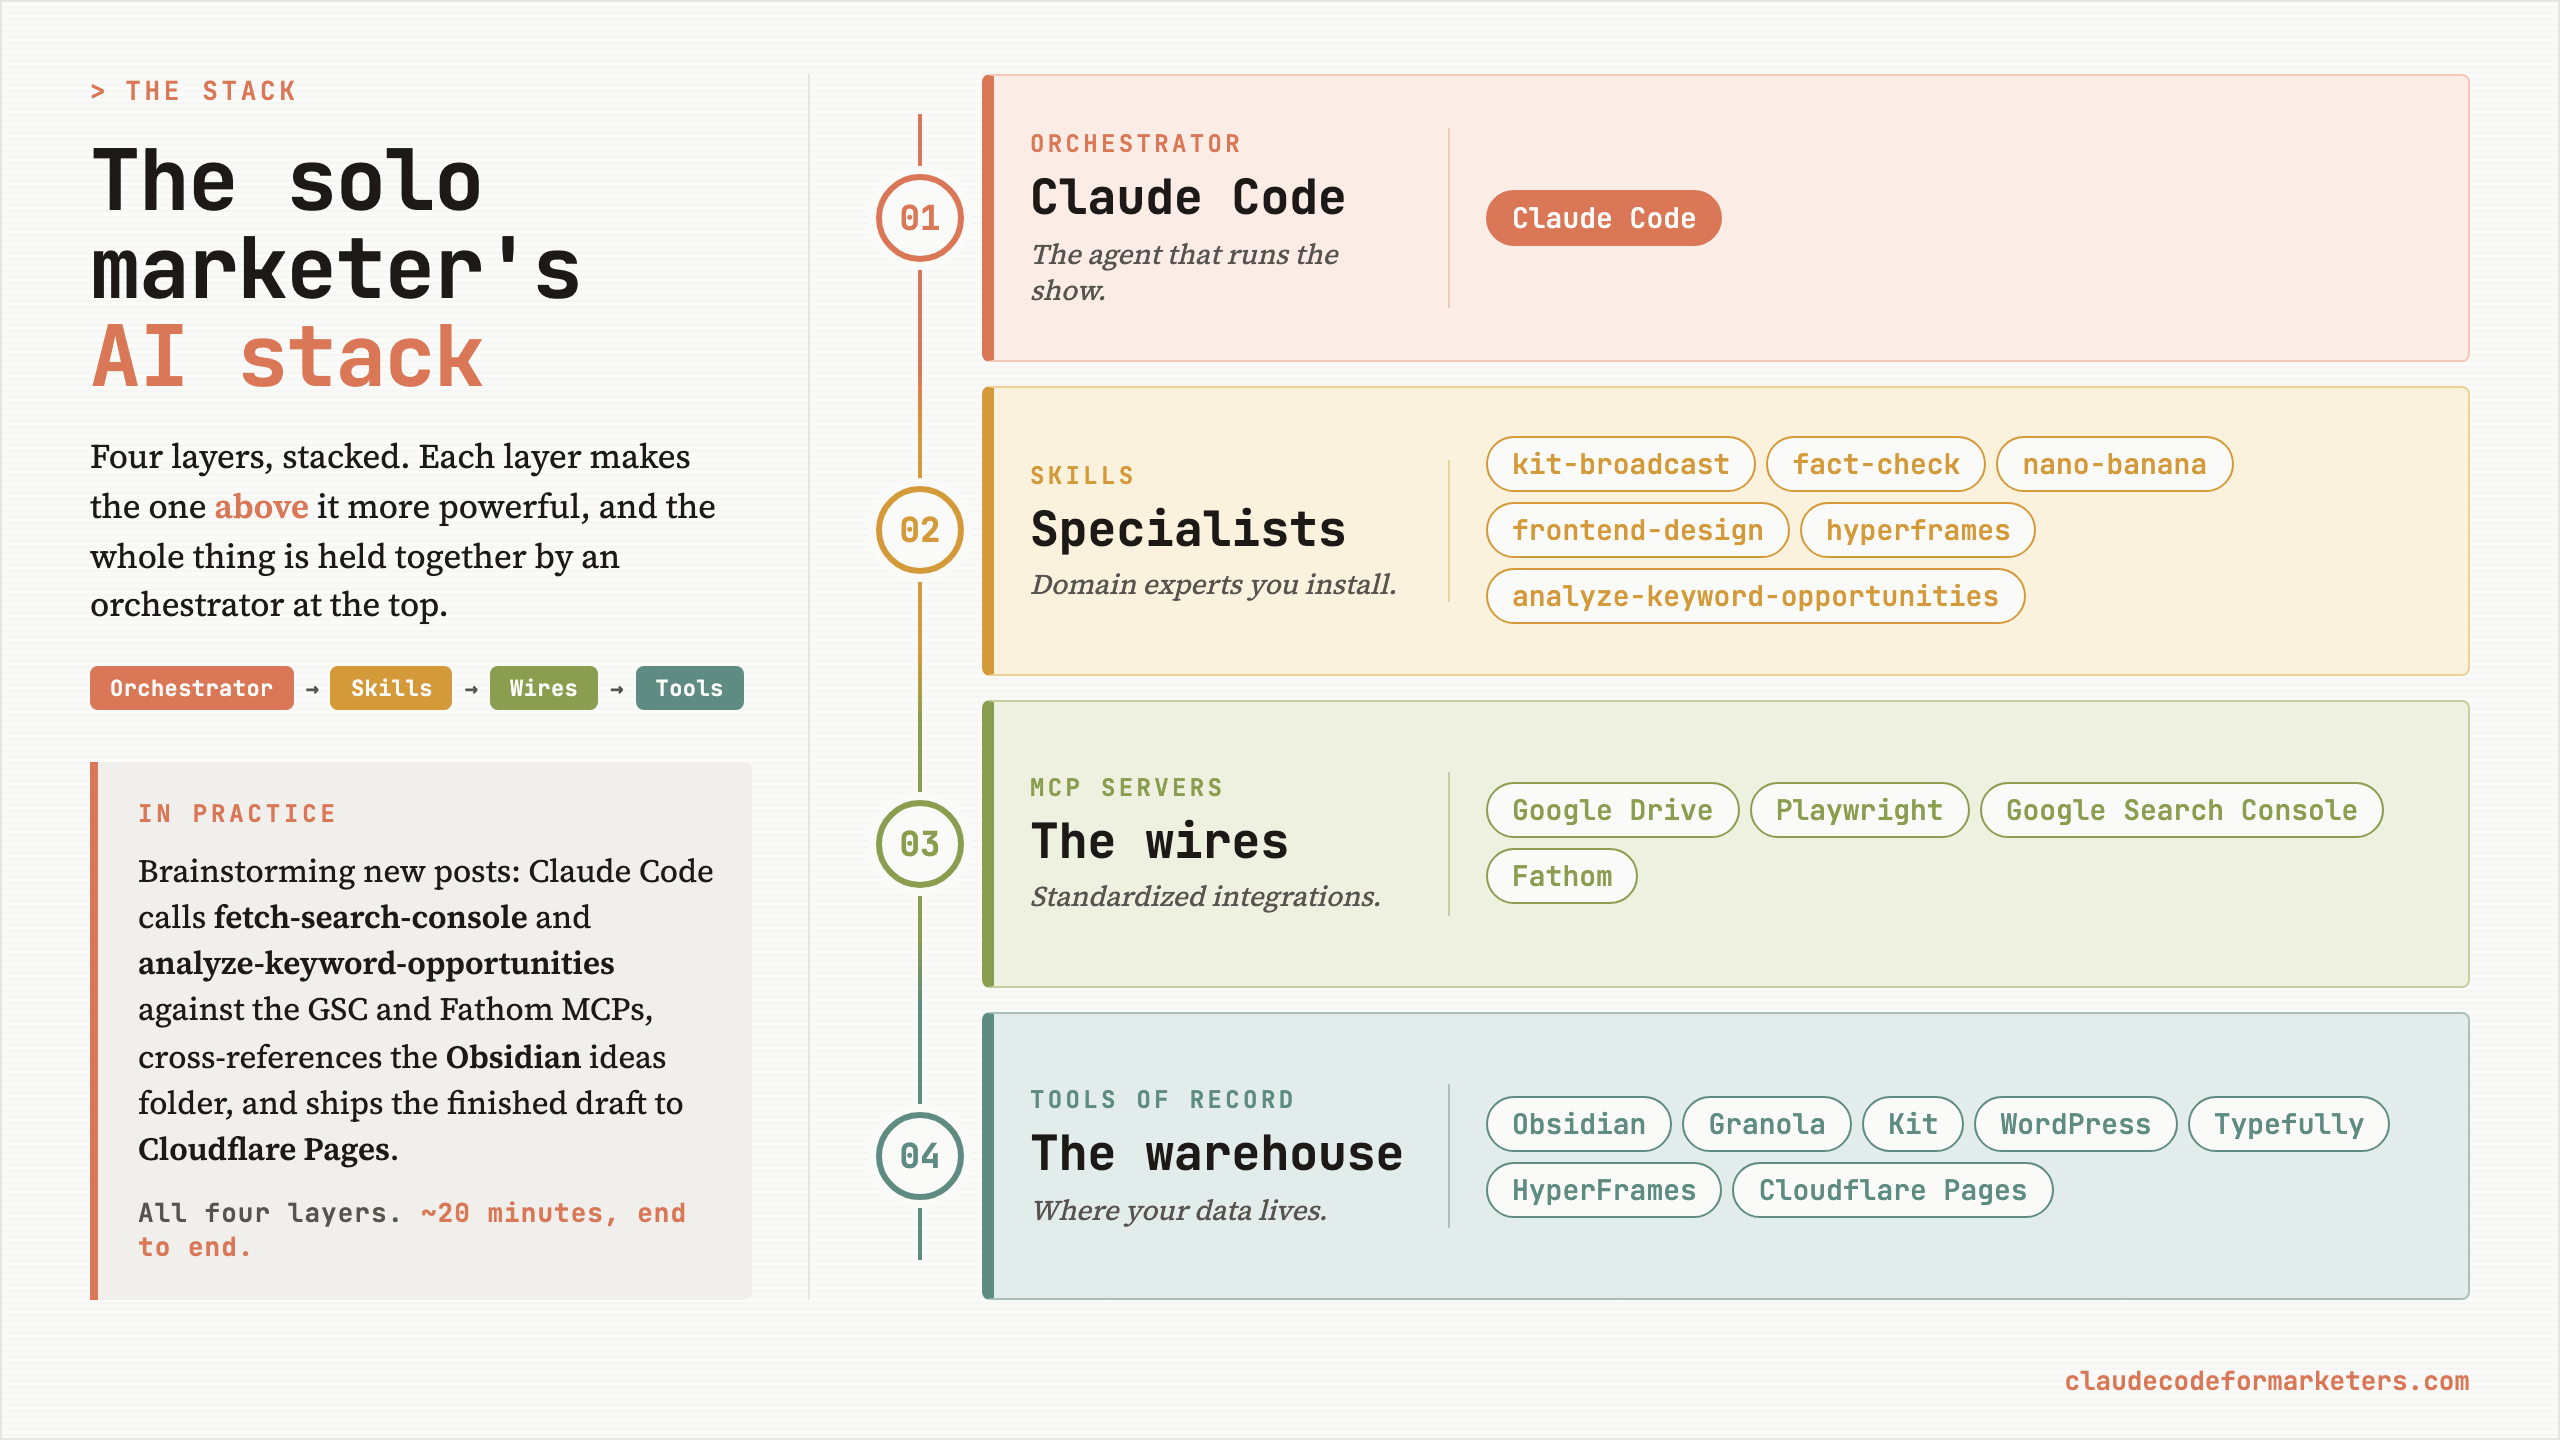Click the Cloudflare Pages tool tag
The width and height of the screenshot is (2560, 1440).
[x=1892, y=1190]
